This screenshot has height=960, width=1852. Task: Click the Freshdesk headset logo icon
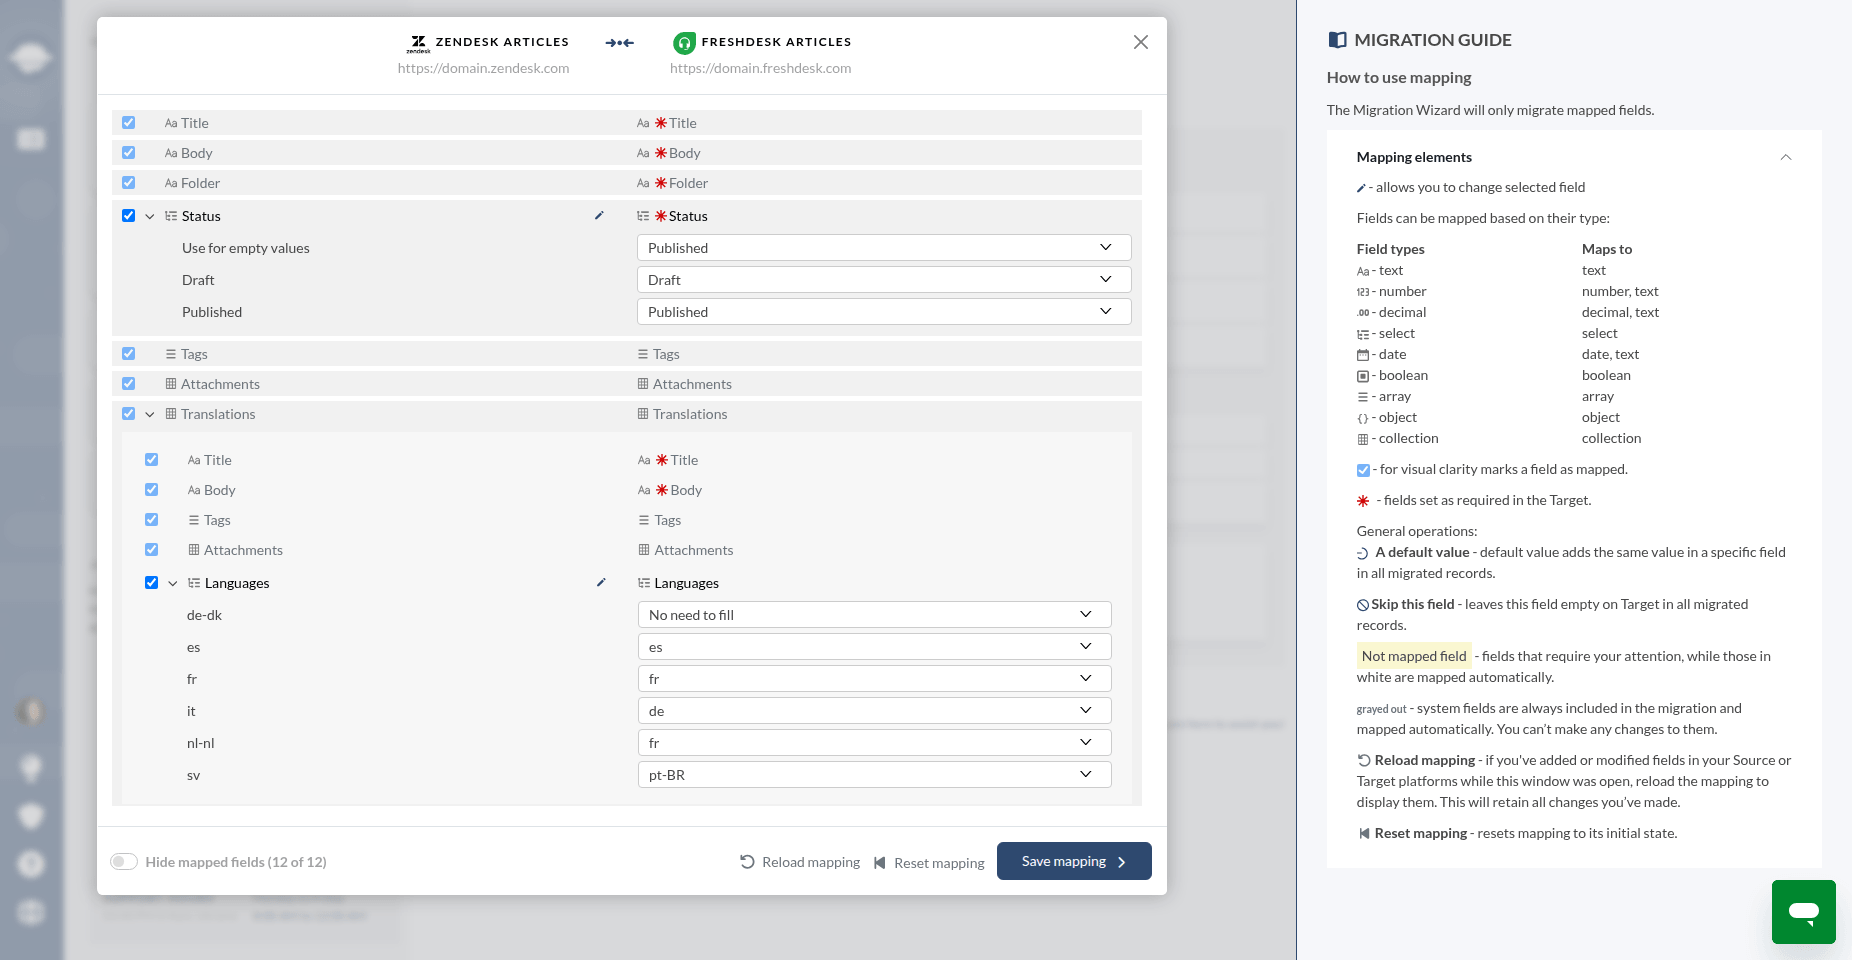pyautogui.click(x=684, y=43)
